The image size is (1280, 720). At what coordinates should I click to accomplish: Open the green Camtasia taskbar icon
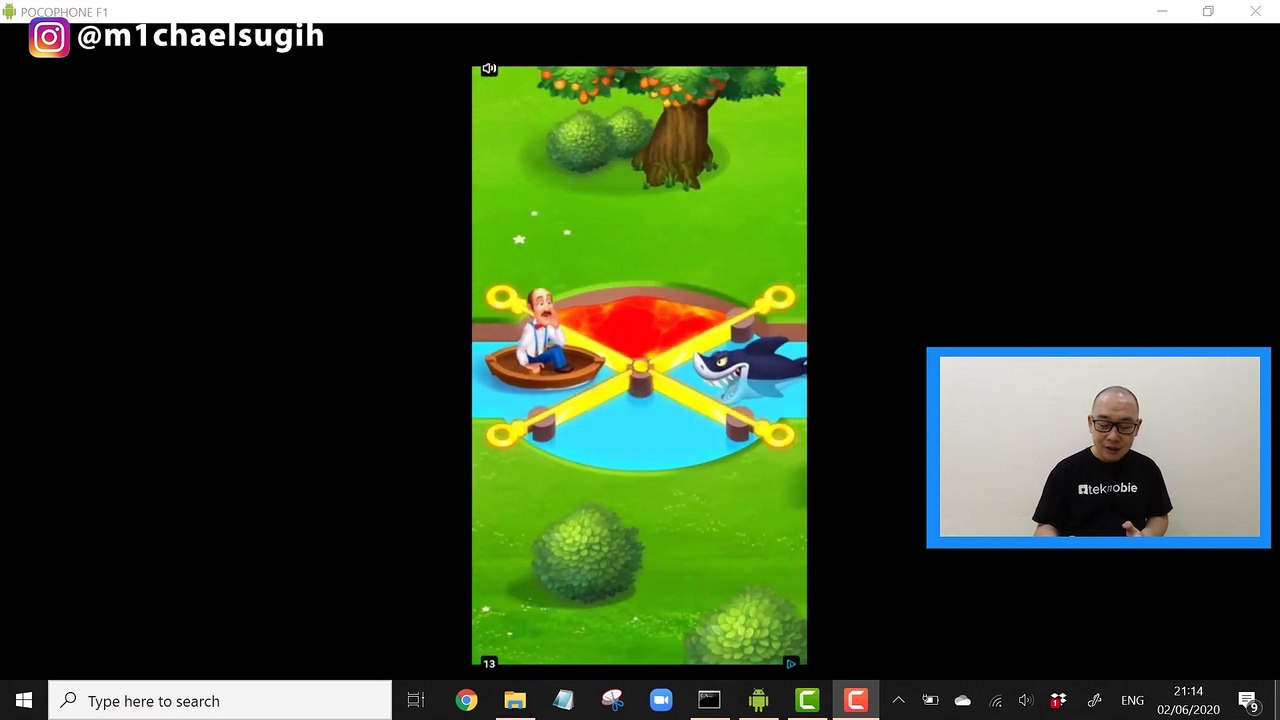coord(807,700)
